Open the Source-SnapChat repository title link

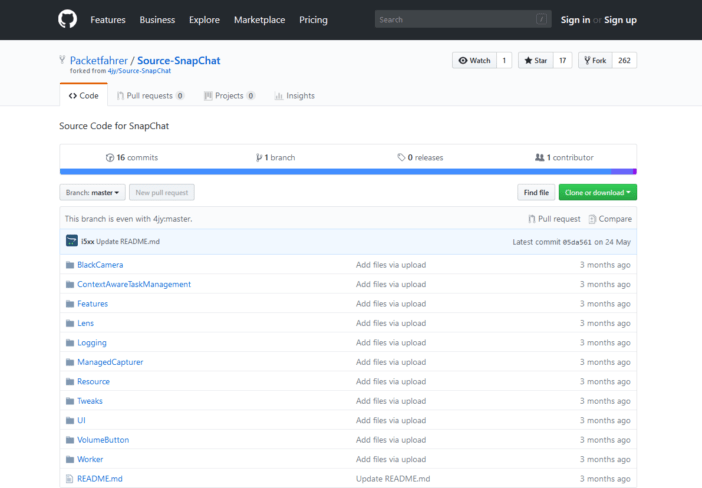[x=179, y=60]
